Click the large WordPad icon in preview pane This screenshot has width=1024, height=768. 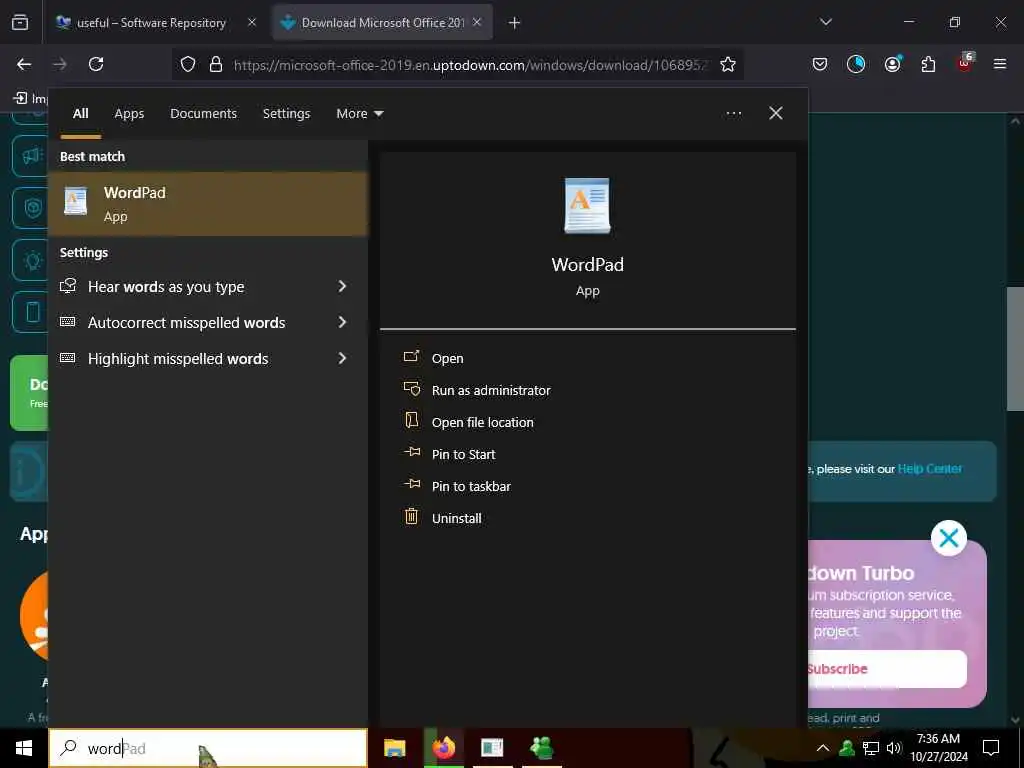(x=587, y=206)
